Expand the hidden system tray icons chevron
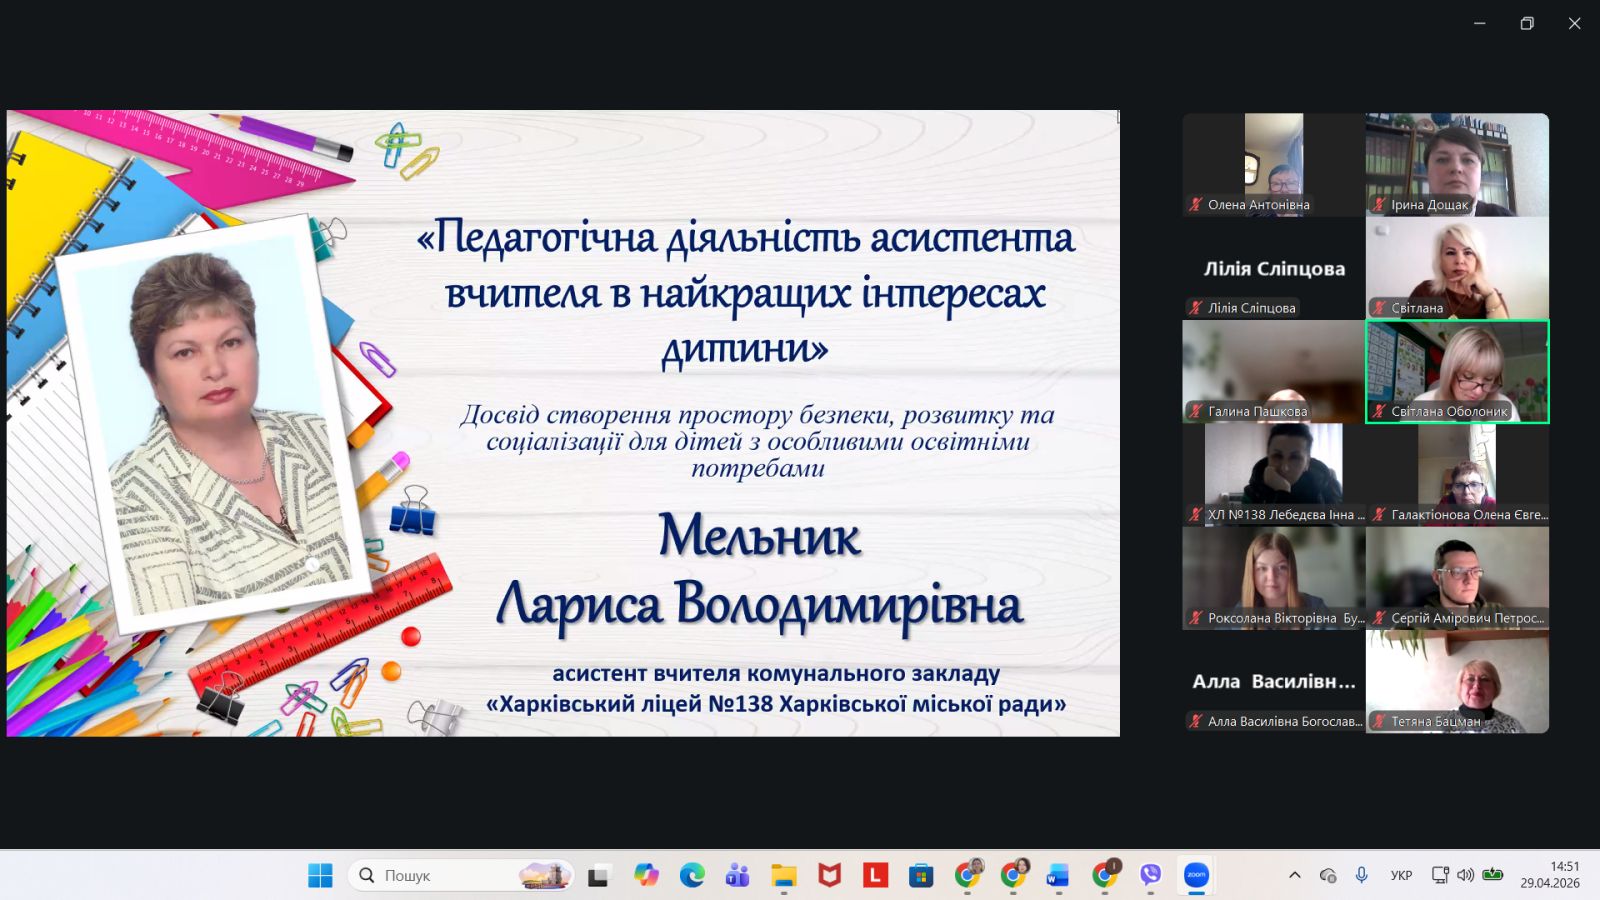The image size is (1600, 900). click(x=1295, y=875)
